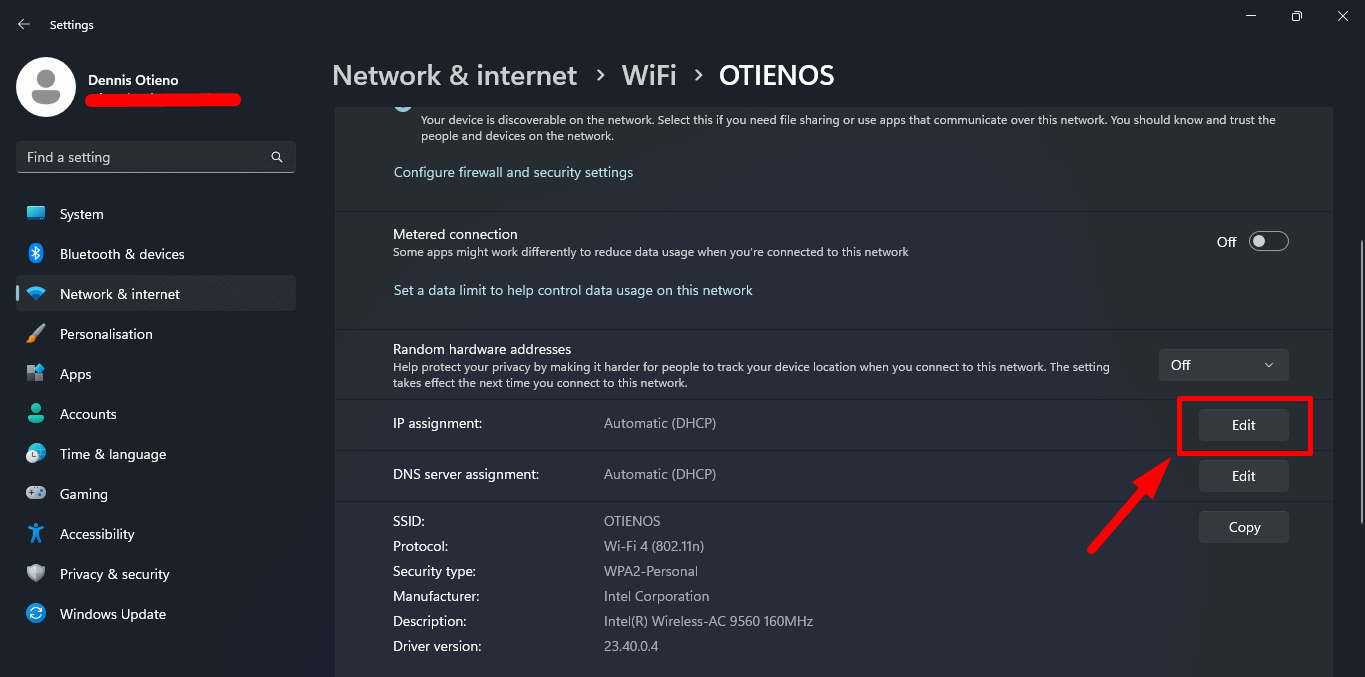1365x677 pixels.
Task: Navigate back using the arrow
Action: [x=22, y=23]
